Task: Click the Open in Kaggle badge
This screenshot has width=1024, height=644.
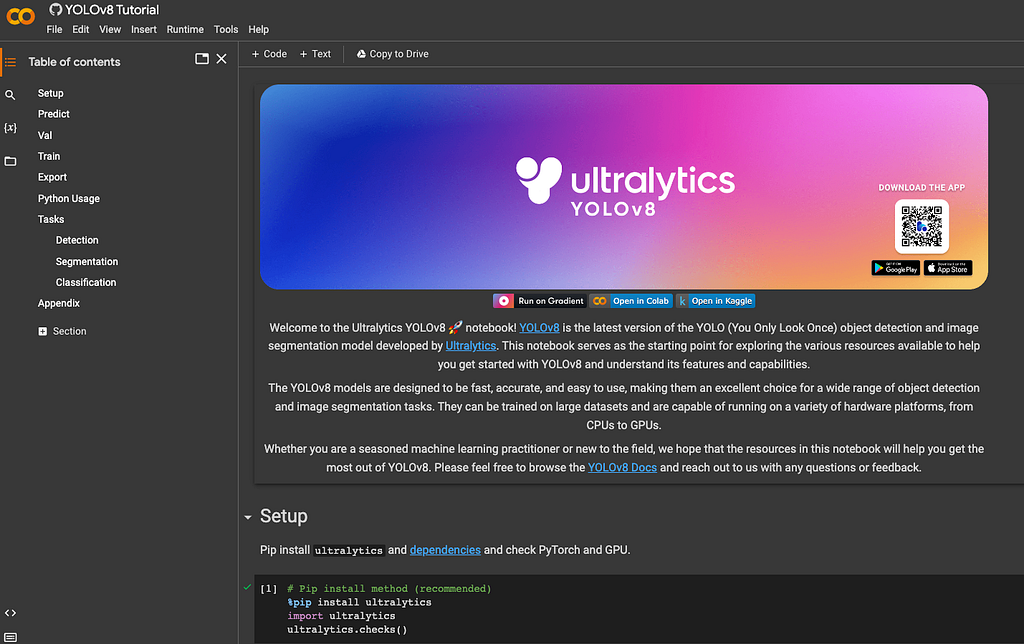Action: click(716, 301)
